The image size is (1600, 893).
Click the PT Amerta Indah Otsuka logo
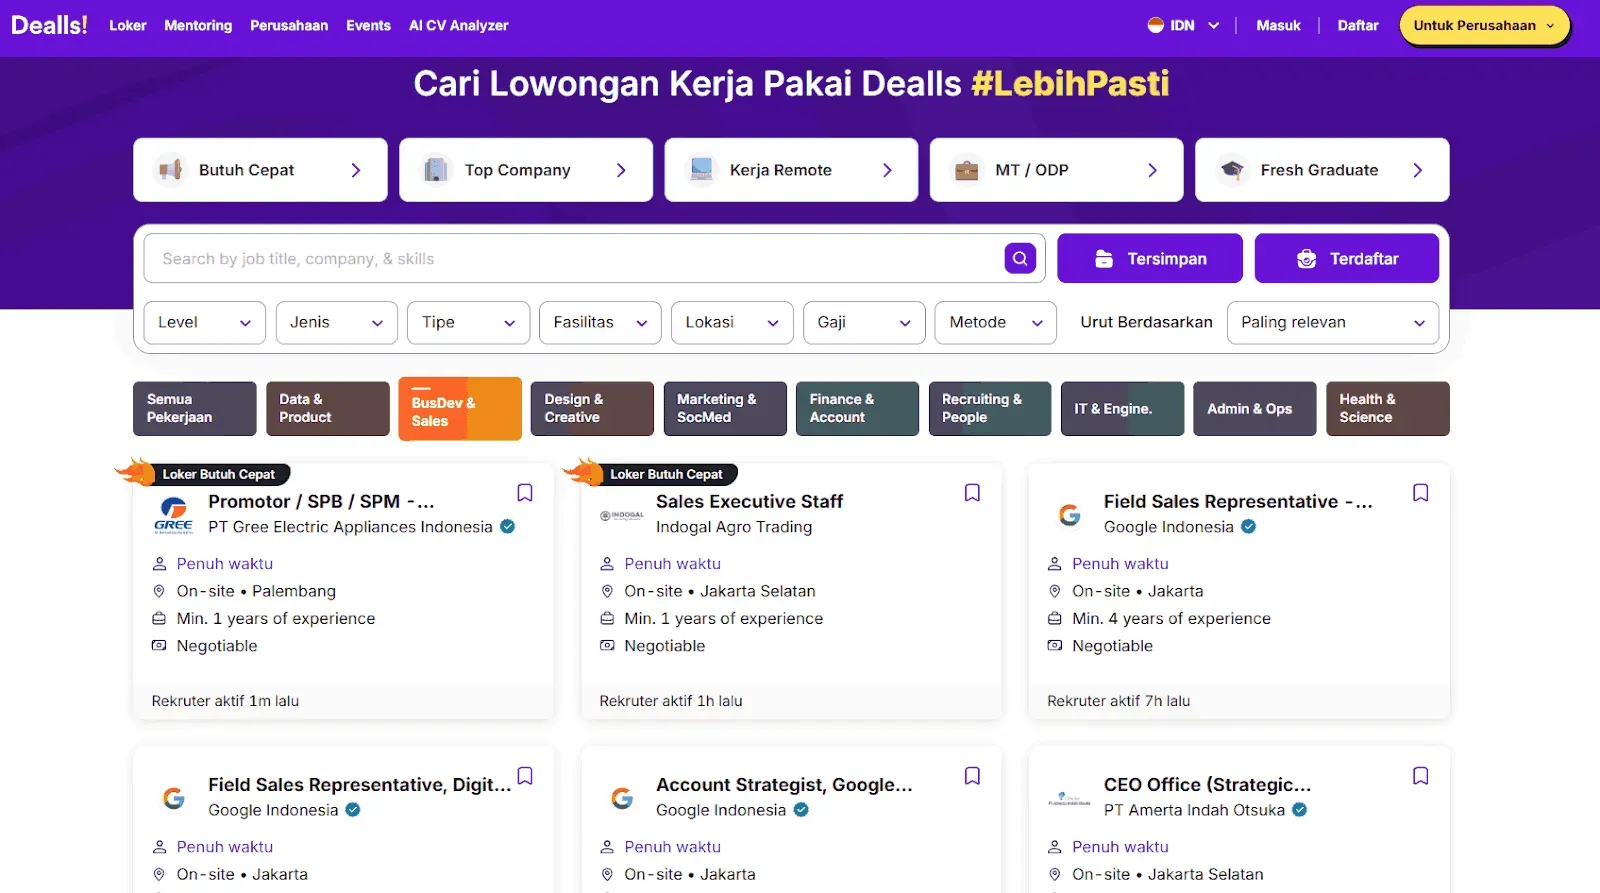coord(1069,798)
